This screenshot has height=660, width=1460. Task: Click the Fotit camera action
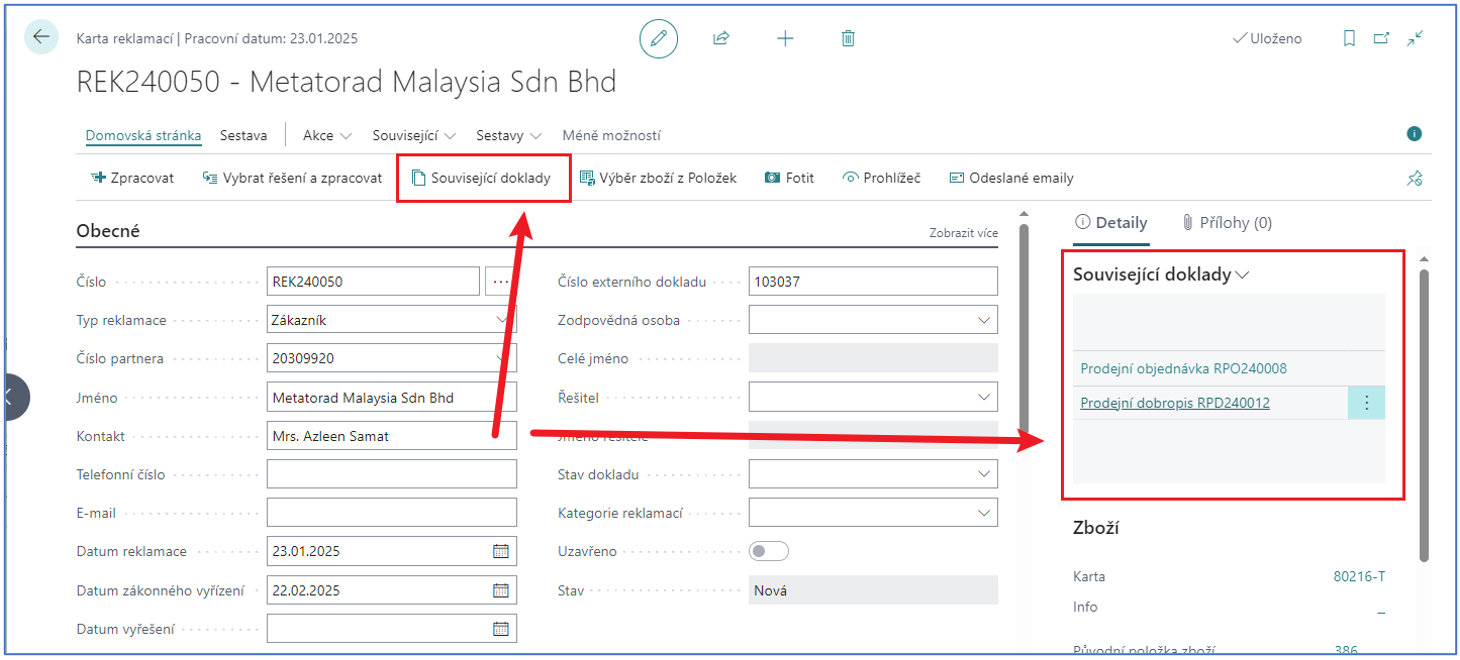click(789, 178)
